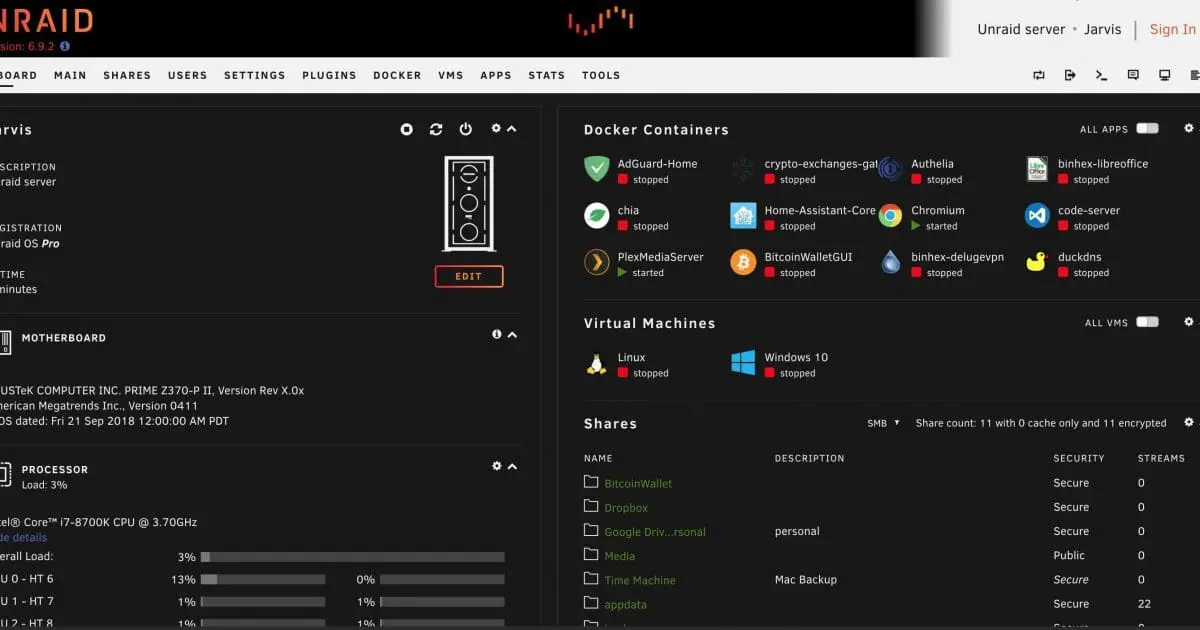The width and height of the screenshot is (1200, 630).
Task: Stop the Jarvis server array
Action: [x=406, y=129]
